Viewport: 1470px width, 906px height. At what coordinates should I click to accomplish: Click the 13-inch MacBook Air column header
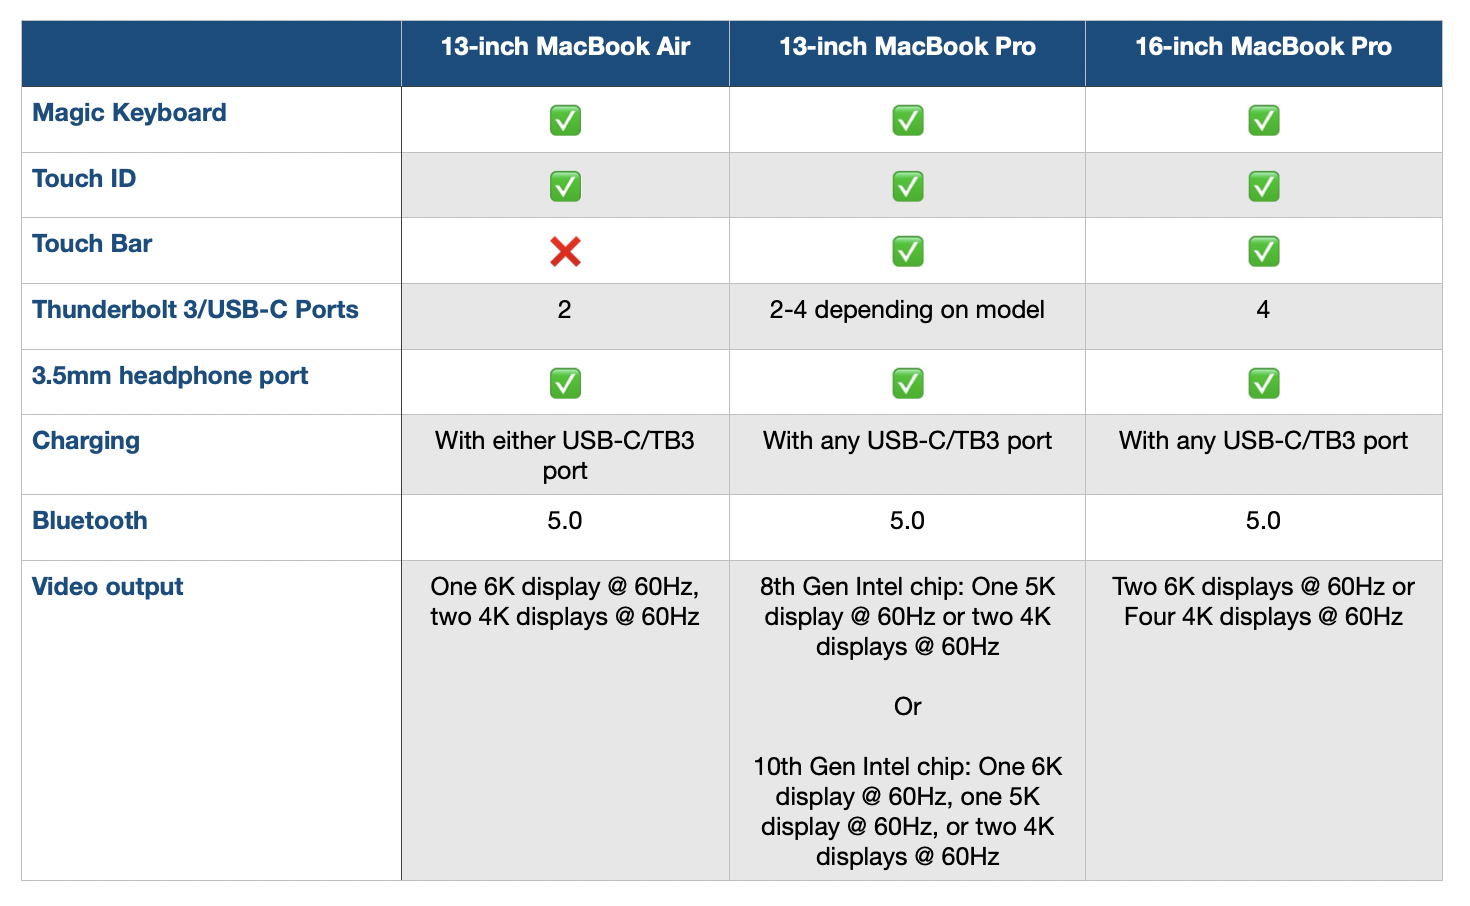(565, 47)
